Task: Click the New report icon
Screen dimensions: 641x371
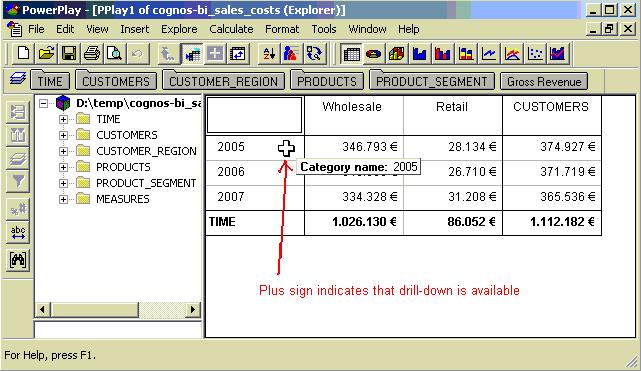Action: 23,54
